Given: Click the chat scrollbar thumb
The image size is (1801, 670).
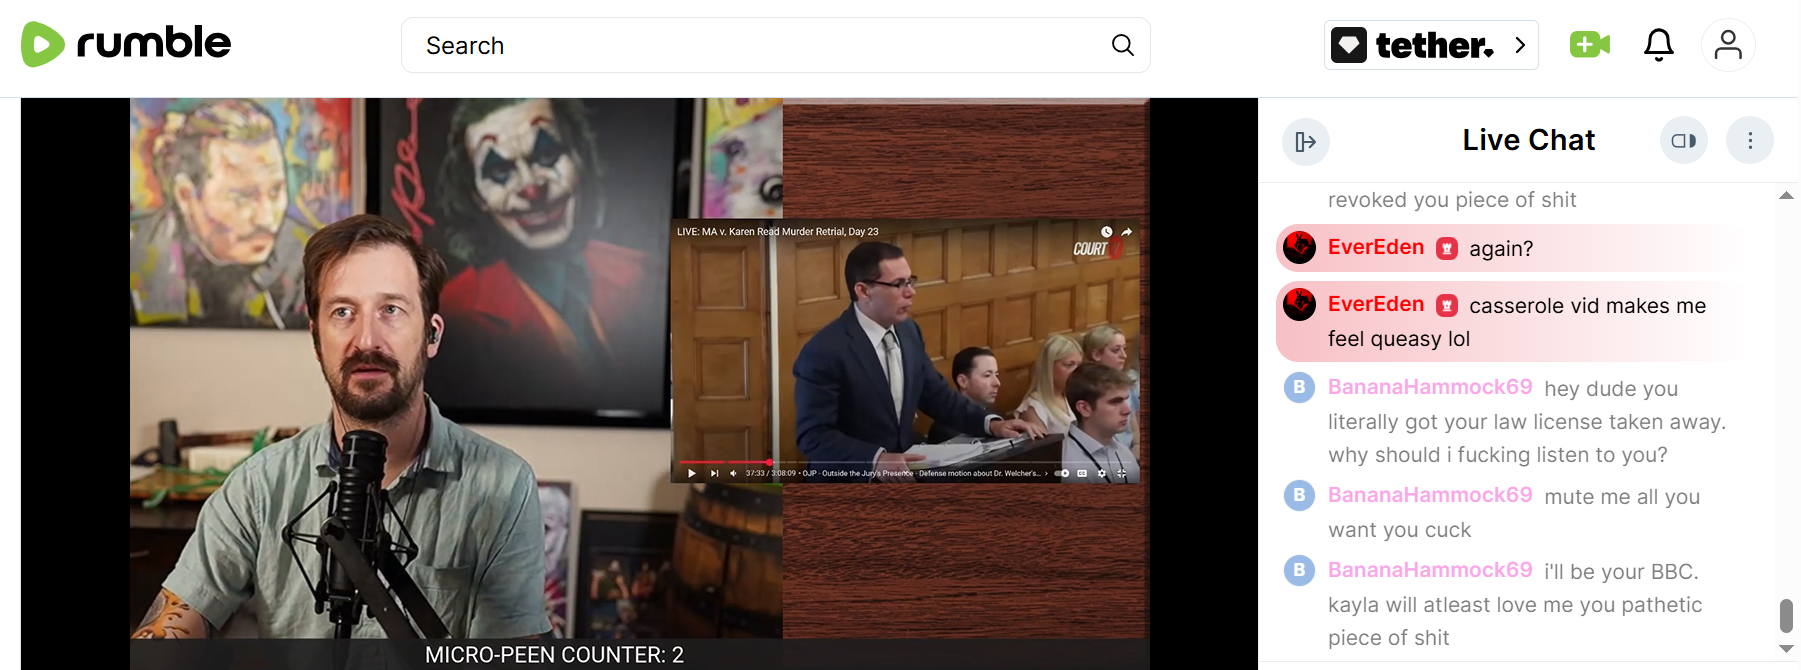Looking at the screenshot, I should (1786, 616).
